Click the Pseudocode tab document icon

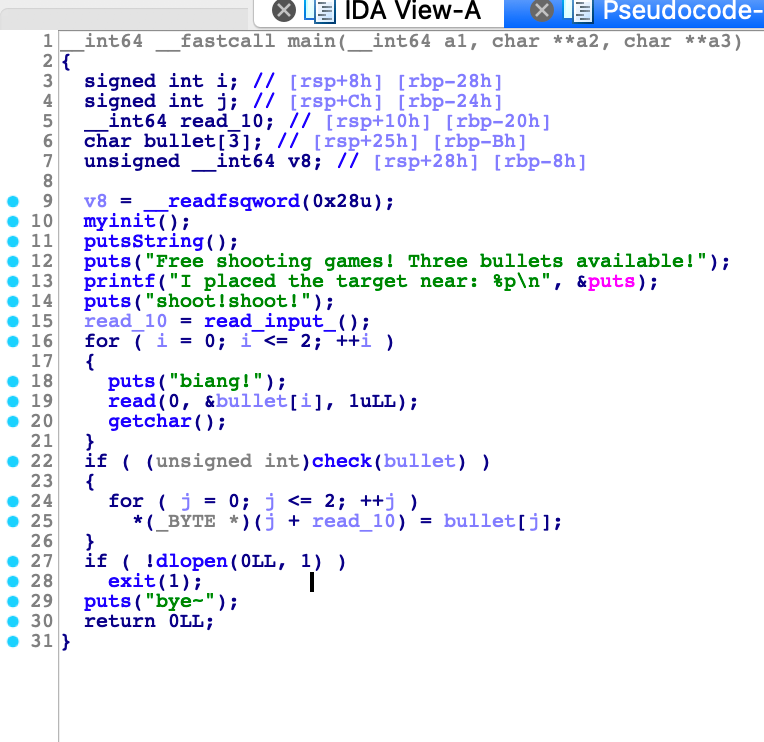(578, 11)
